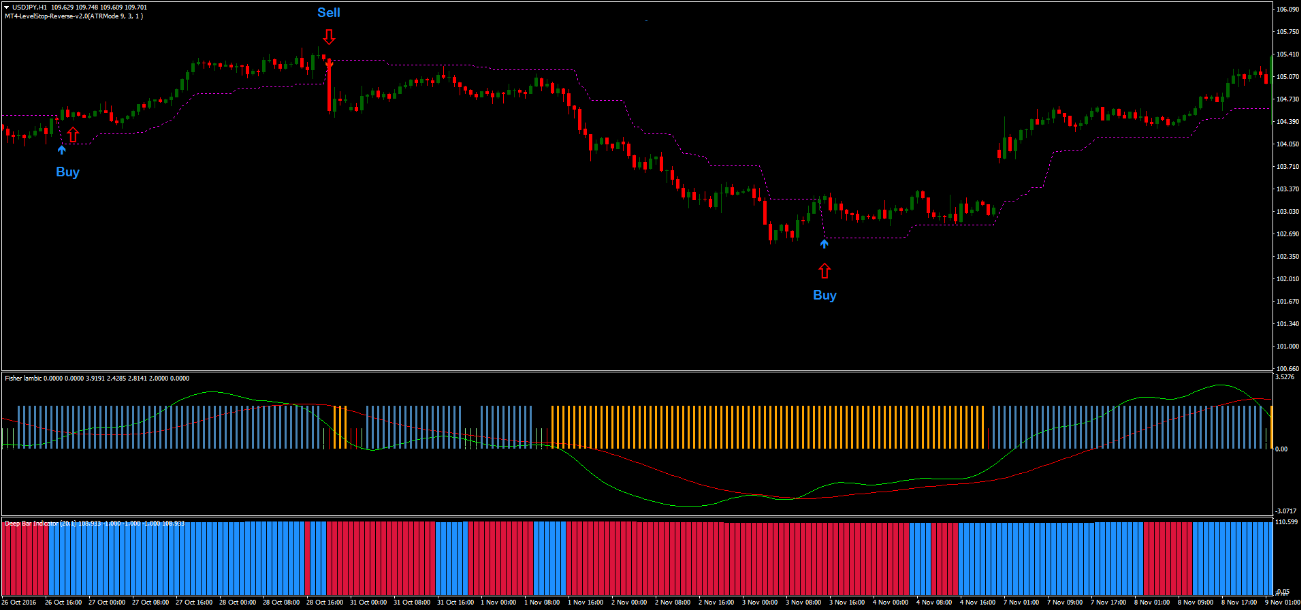The height and width of the screenshot is (610, 1301).
Task: Click the small blue arrow above lower-right Buy signal
Action: (x=824, y=243)
